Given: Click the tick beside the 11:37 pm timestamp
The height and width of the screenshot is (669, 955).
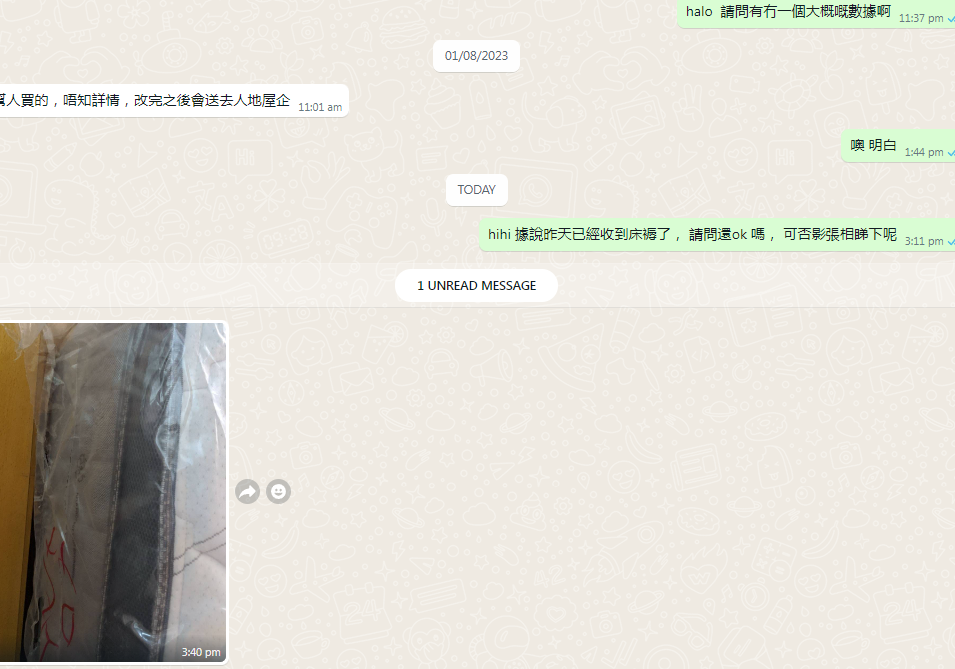Looking at the screenshot, I should 951,19.
